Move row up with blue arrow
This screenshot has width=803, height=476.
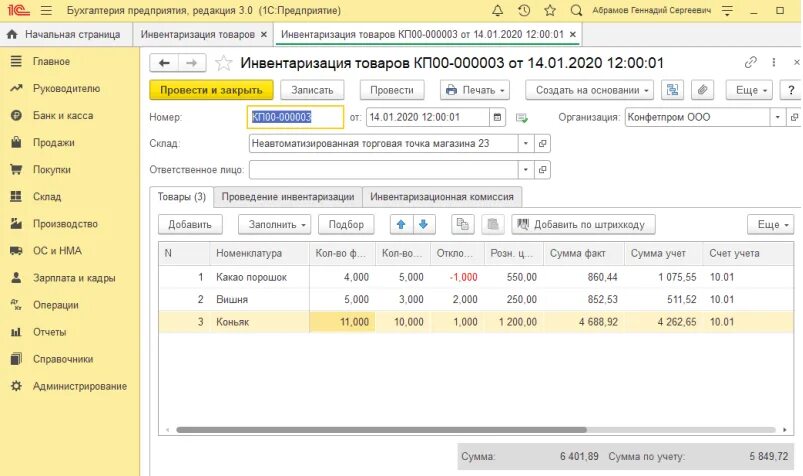tap(401, 224)
